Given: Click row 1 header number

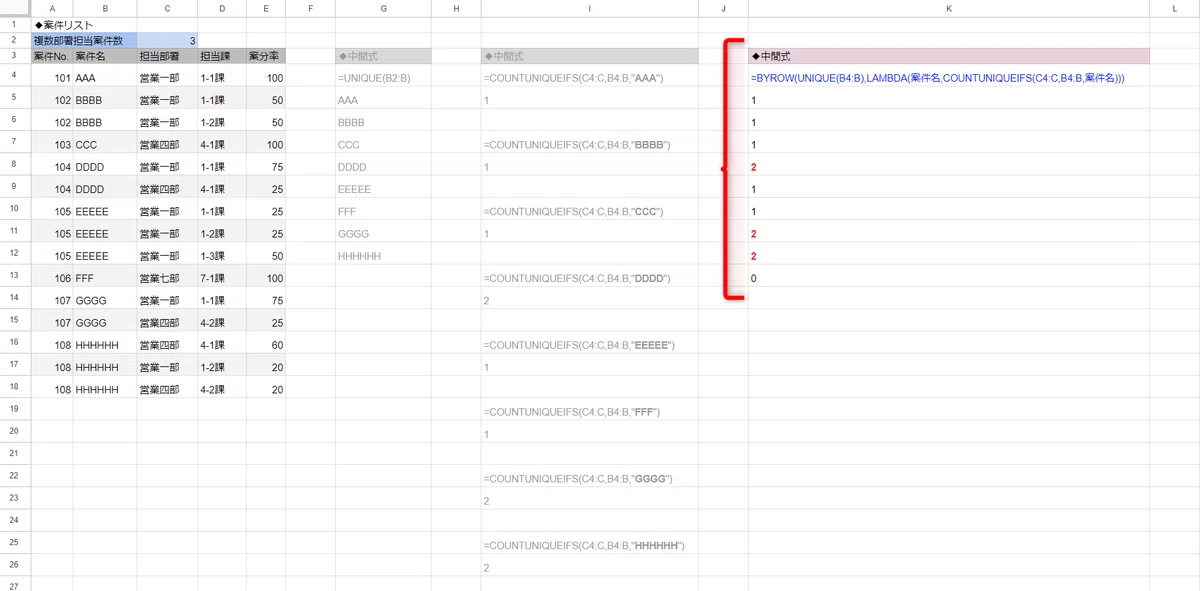Looking at the screenshot, I should (x=15, y=24).
